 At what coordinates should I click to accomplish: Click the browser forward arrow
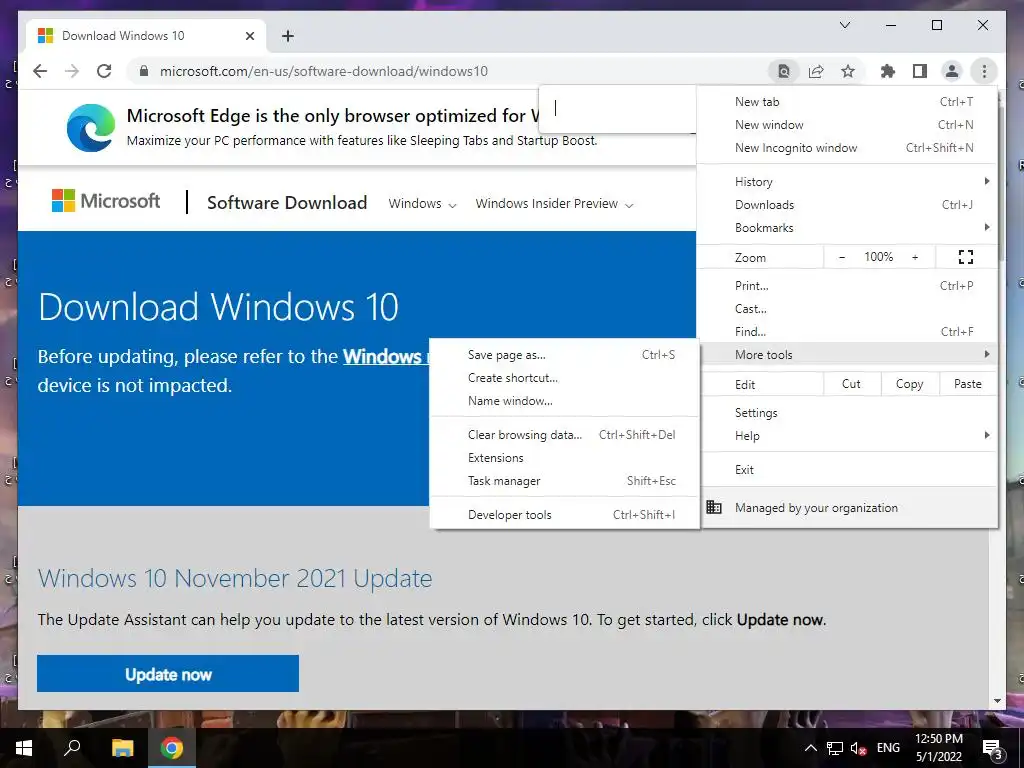[x=72, y=71]
